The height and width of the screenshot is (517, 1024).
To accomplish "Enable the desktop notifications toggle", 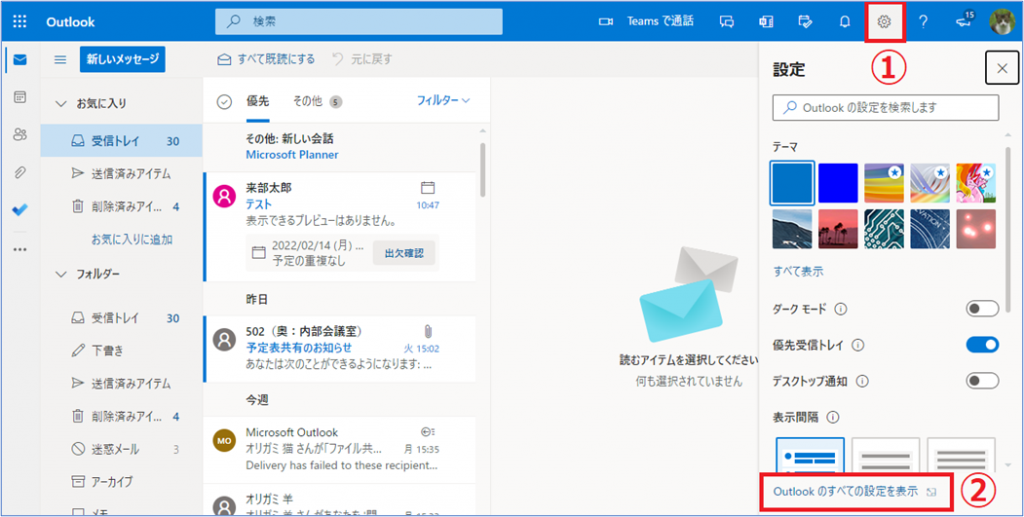I will coord(982,381).
